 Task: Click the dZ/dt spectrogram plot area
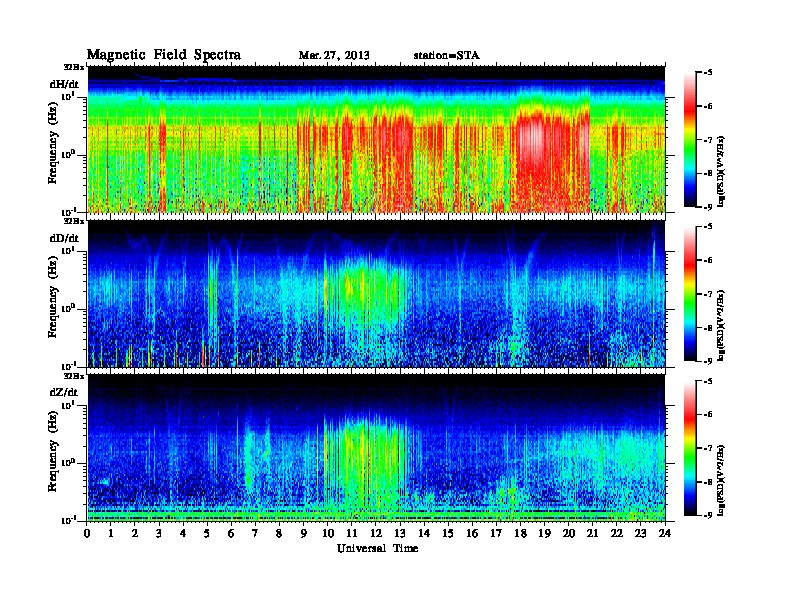[376, 448]
